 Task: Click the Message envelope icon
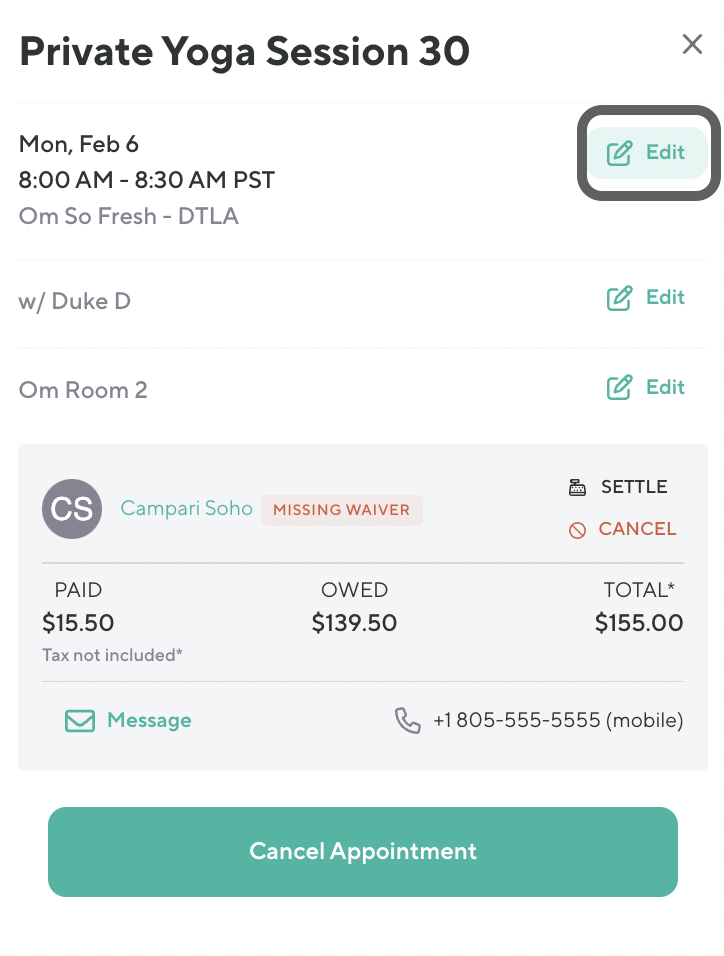(80, 721)
